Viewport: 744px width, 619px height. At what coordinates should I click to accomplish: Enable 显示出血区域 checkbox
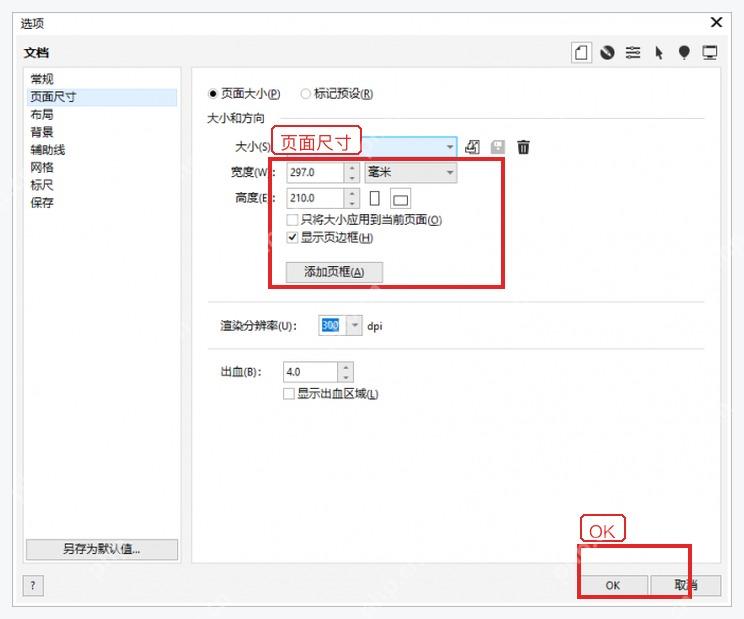click(288, 394)
